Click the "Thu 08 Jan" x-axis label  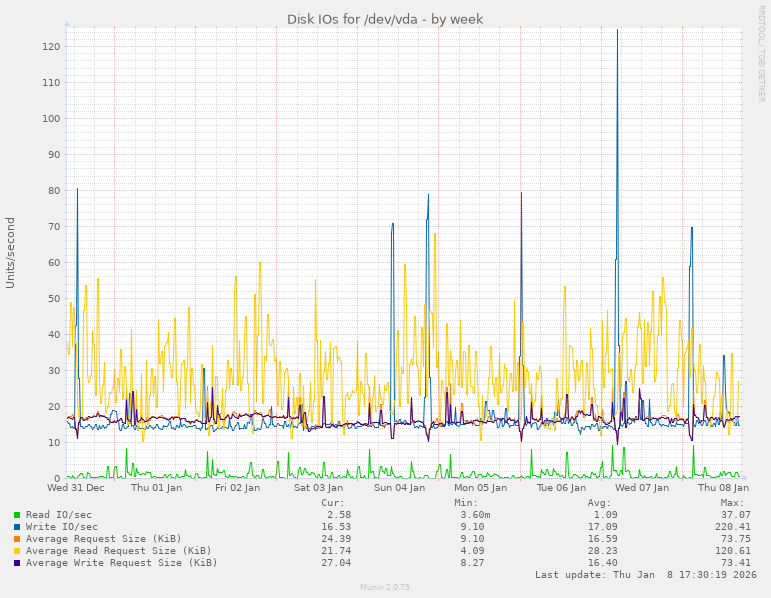click(723, 488)
